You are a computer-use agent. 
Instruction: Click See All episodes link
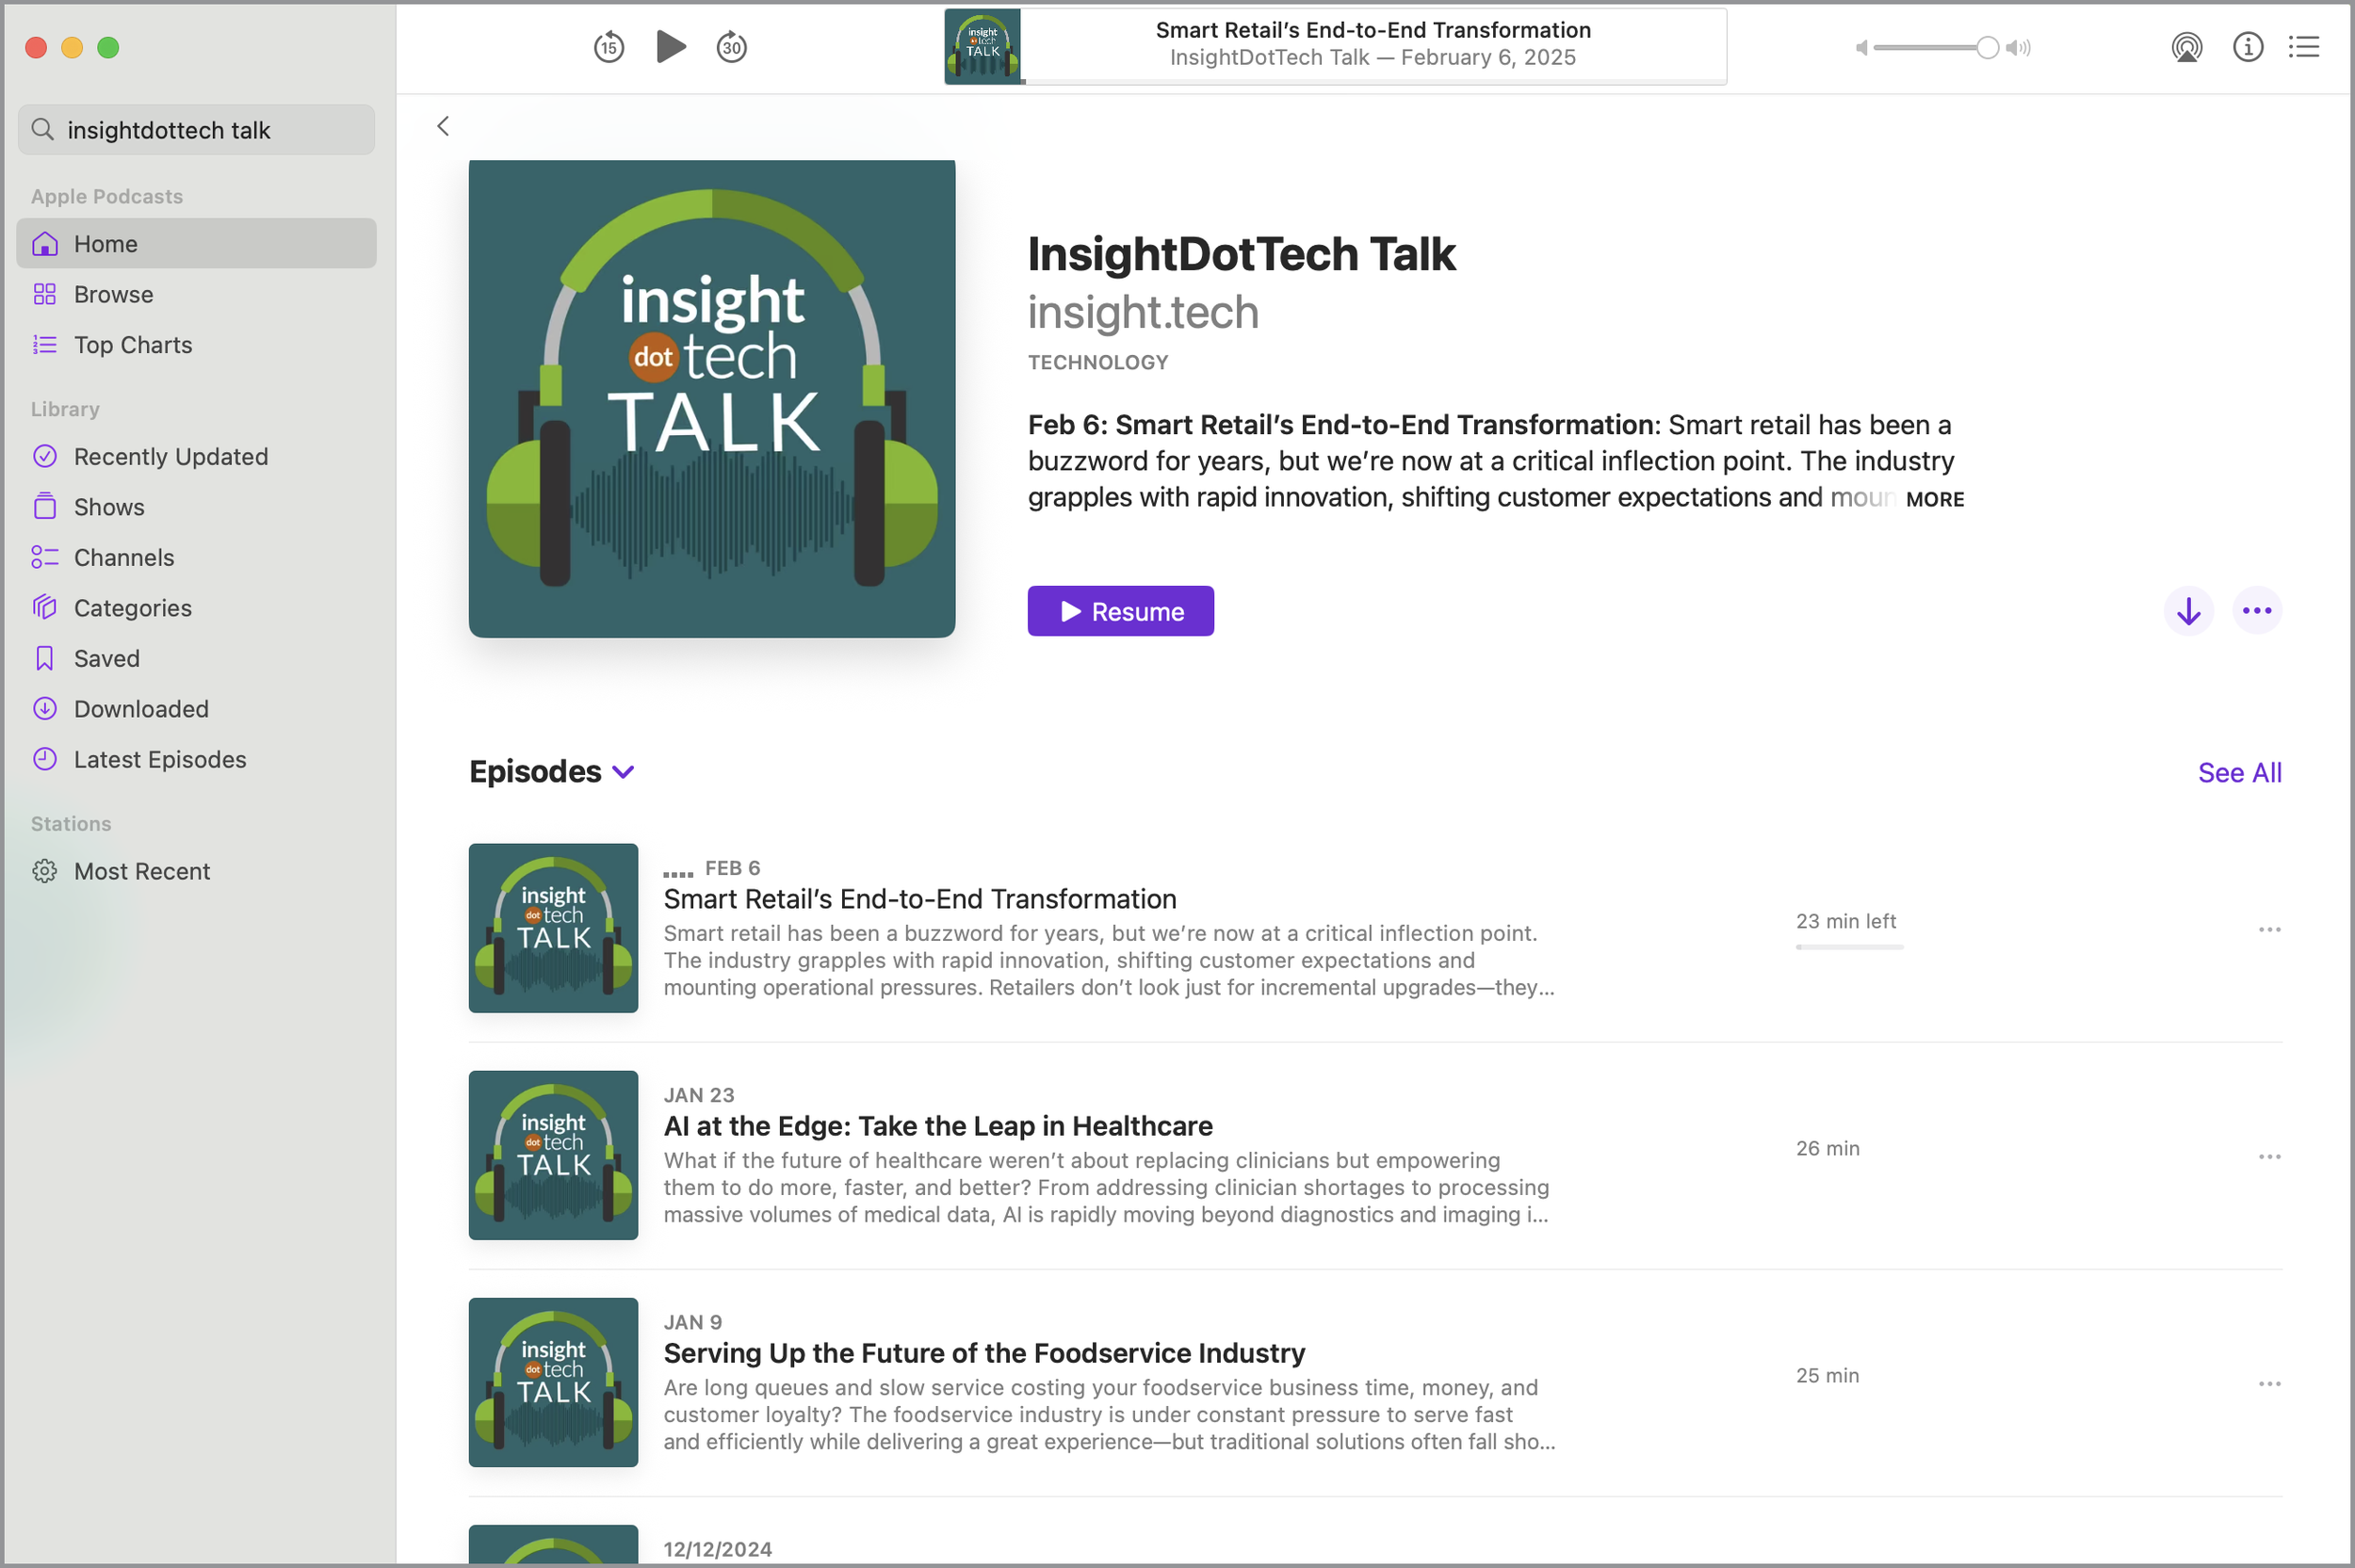click(2238, 773)
